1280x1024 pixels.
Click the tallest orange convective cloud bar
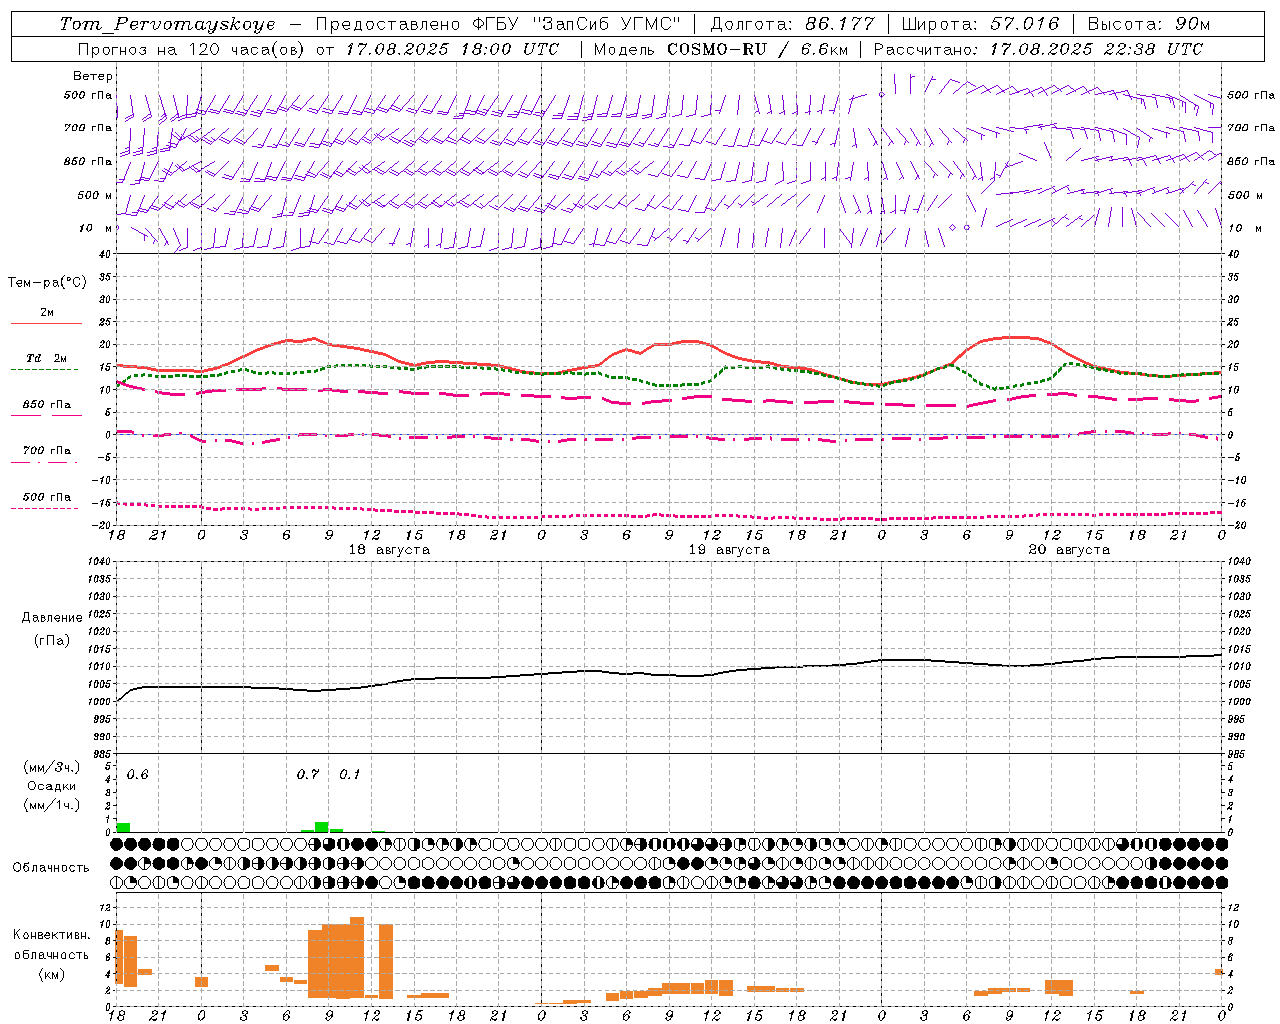357,957
